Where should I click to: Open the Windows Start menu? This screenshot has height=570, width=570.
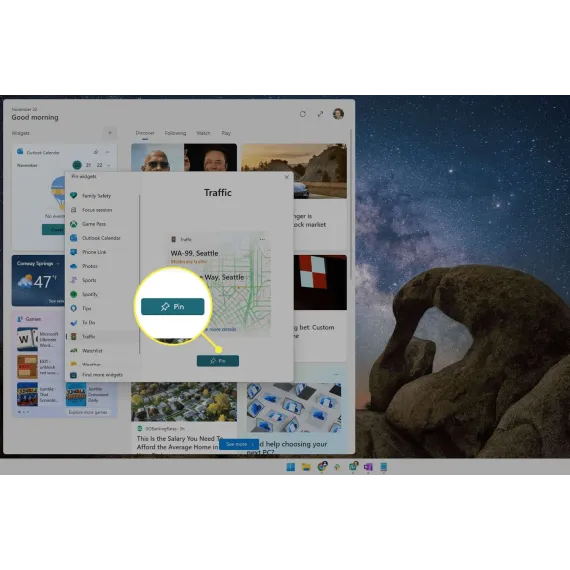click(x=290, y=467)
